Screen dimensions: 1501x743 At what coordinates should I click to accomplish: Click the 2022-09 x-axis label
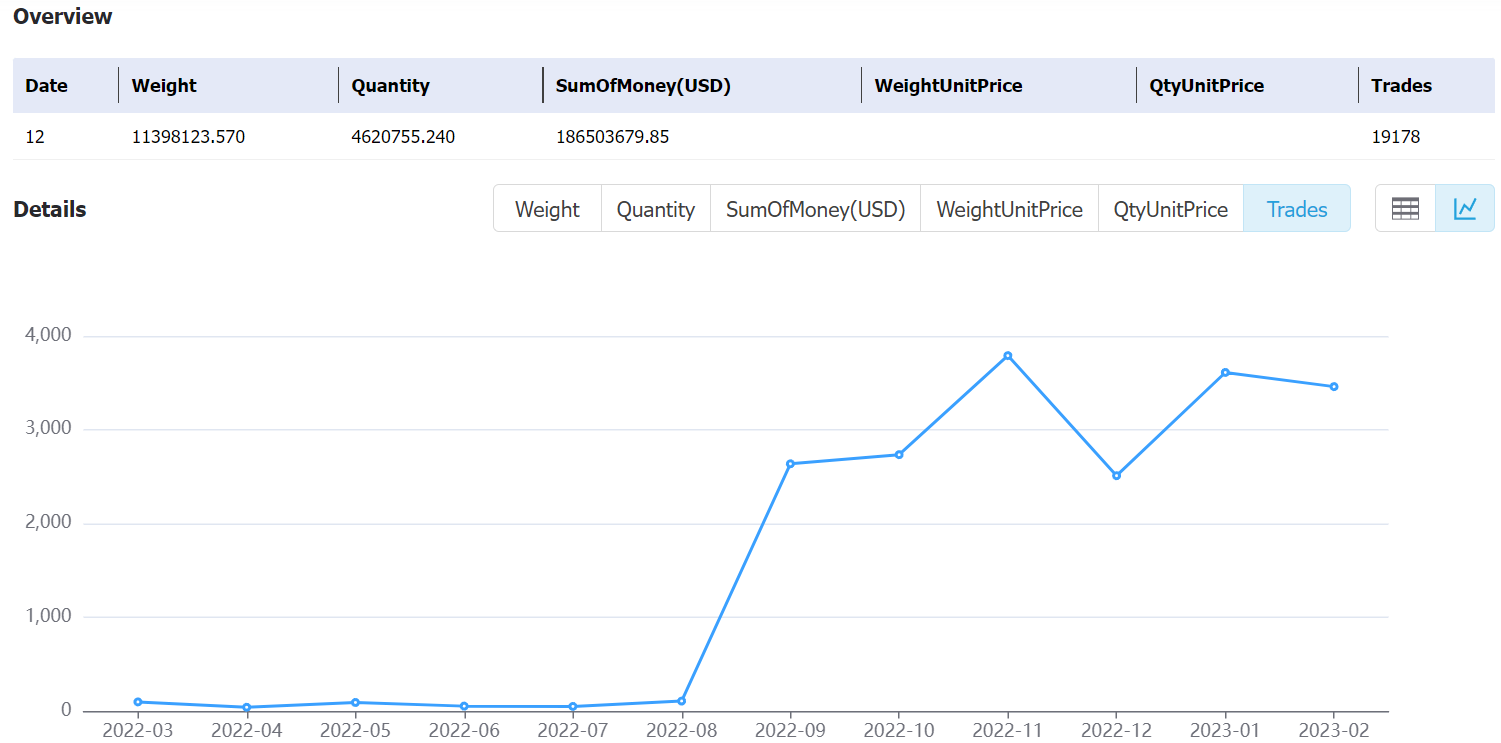point(790,731)
